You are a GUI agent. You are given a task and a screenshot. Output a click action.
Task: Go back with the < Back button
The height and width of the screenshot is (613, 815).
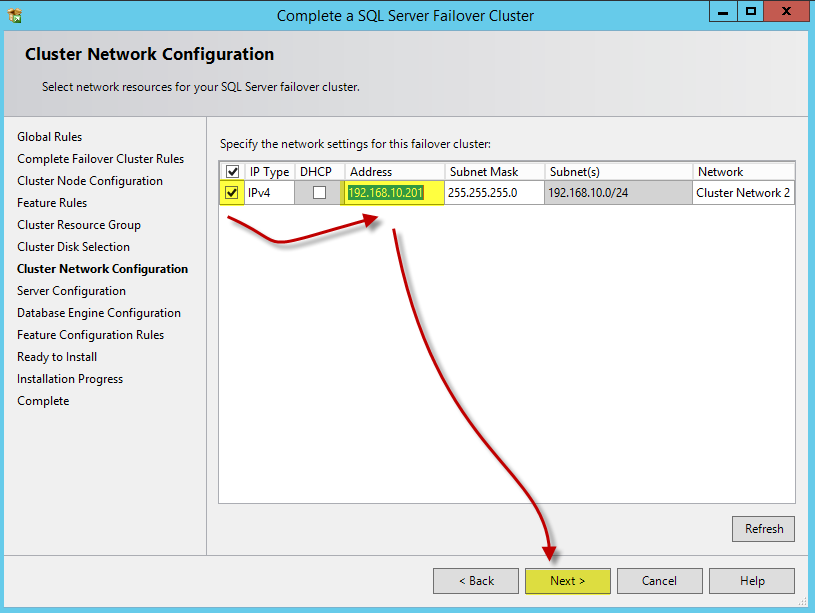click(476, 581)
